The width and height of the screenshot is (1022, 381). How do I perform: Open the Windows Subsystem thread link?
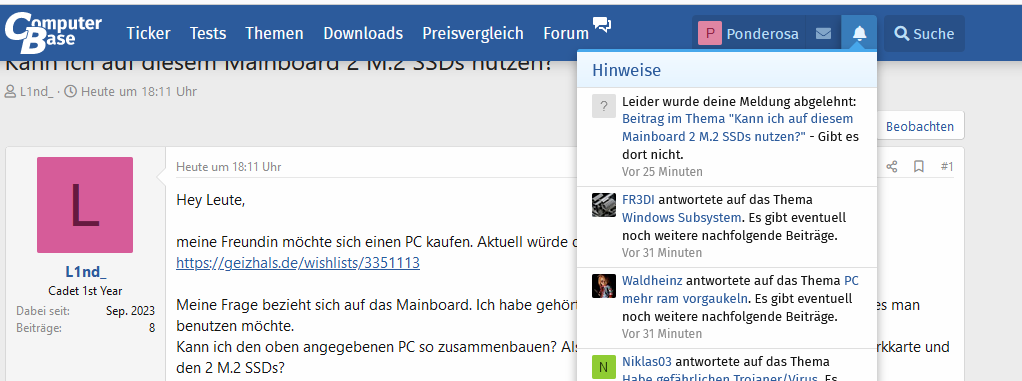tap(681, 217)
